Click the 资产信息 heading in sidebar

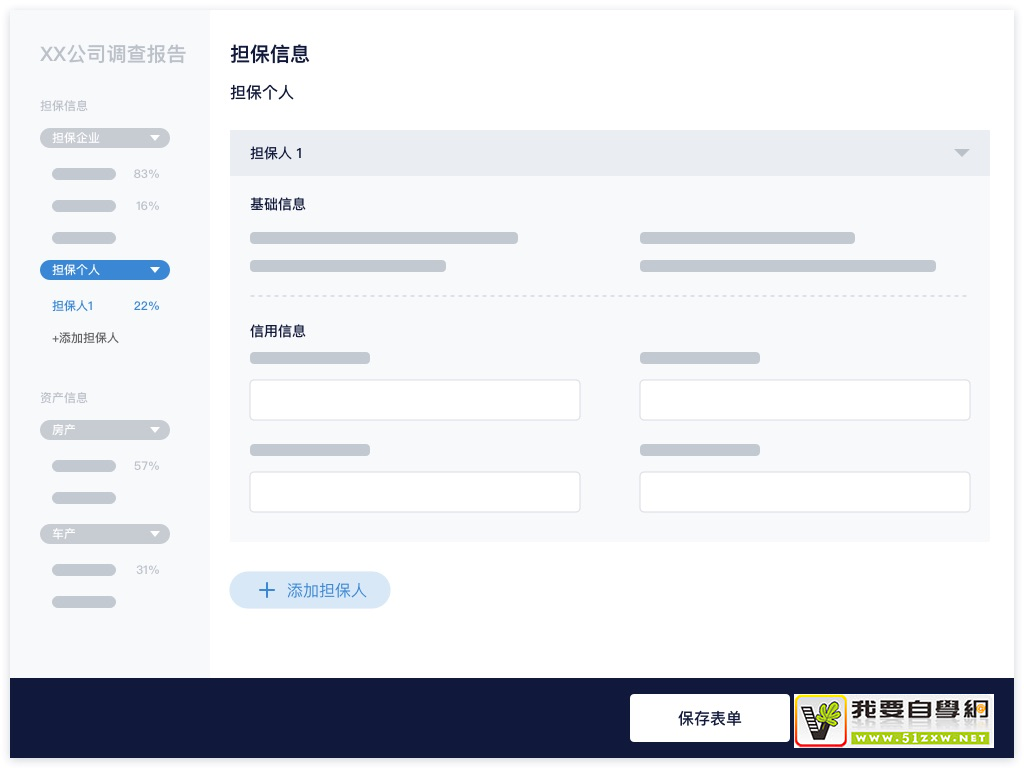click(x=63, y=397)
